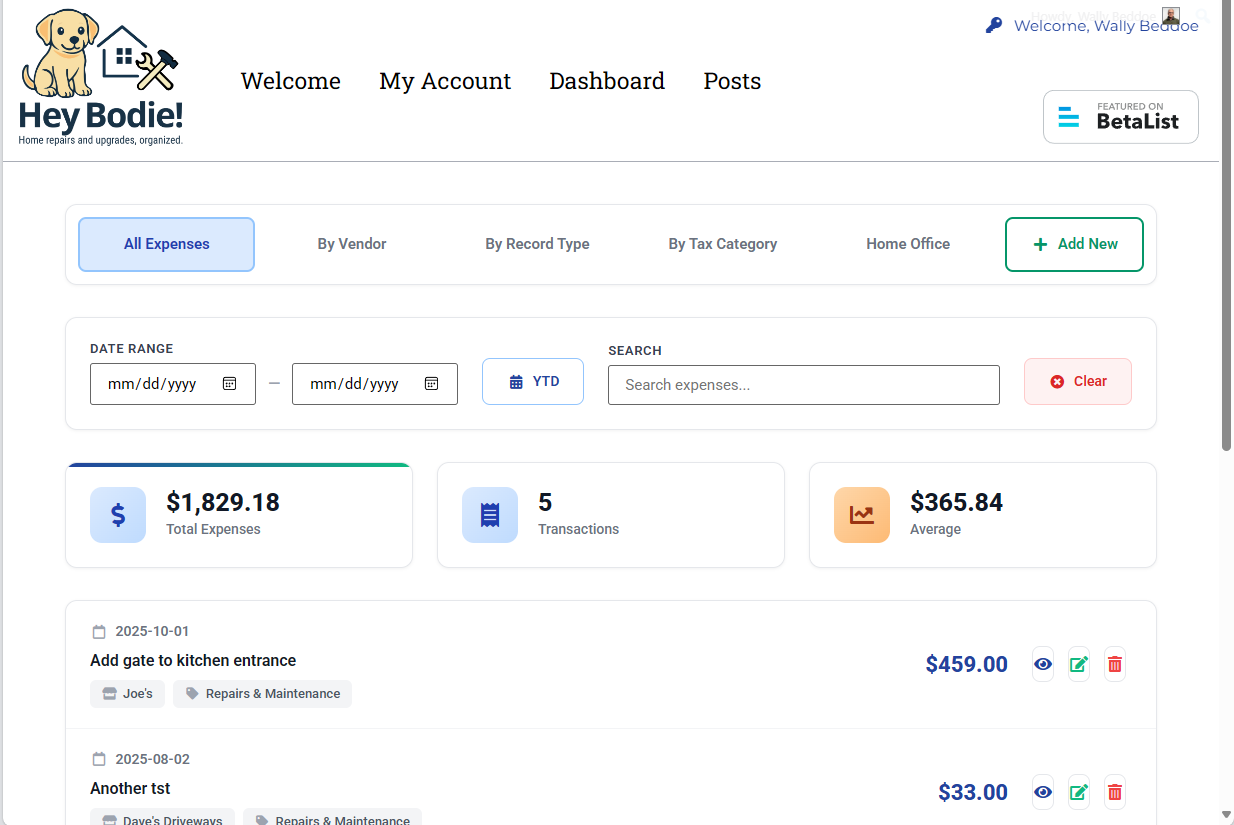Delete the Add gate to kitchen entrance expense
The image size is (1234, 825).
coord(1115,664)
